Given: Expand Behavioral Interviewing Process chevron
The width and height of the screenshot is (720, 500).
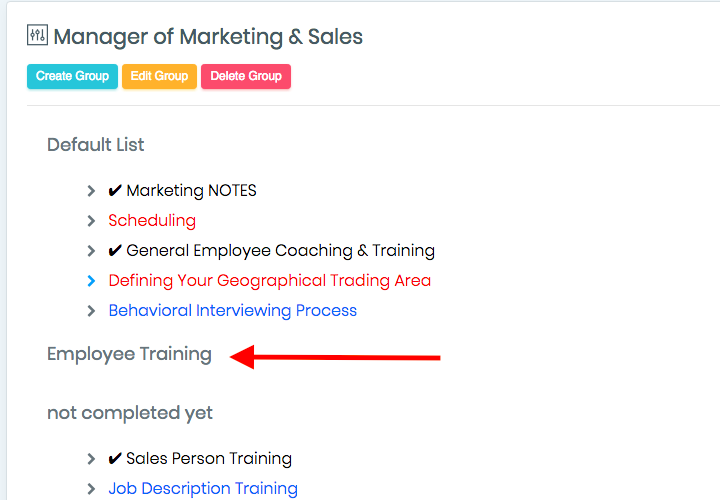Looking at the screenshot, I should tap(91, 311).
